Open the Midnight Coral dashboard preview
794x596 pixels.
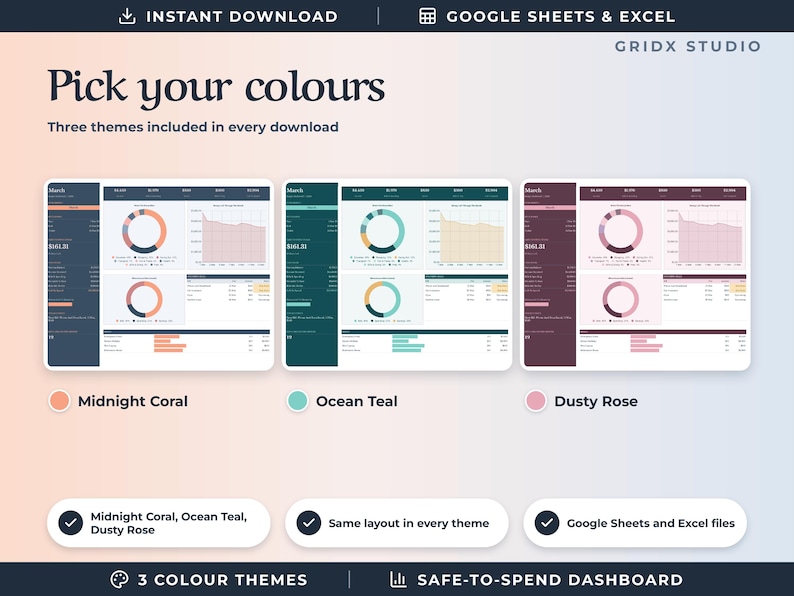pos(159,274)
